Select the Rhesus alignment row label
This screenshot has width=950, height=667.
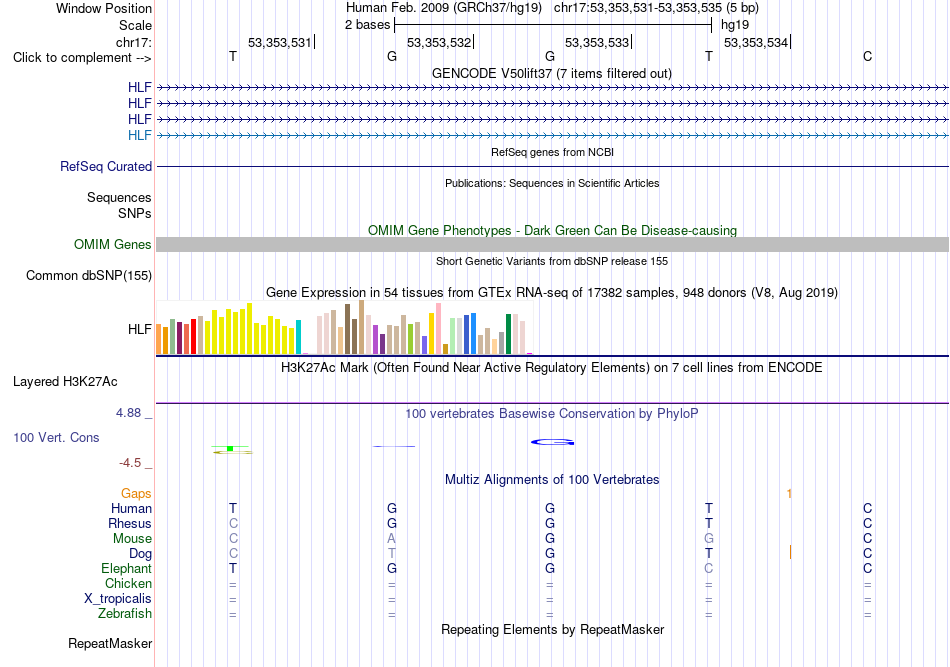pos(130,523)
